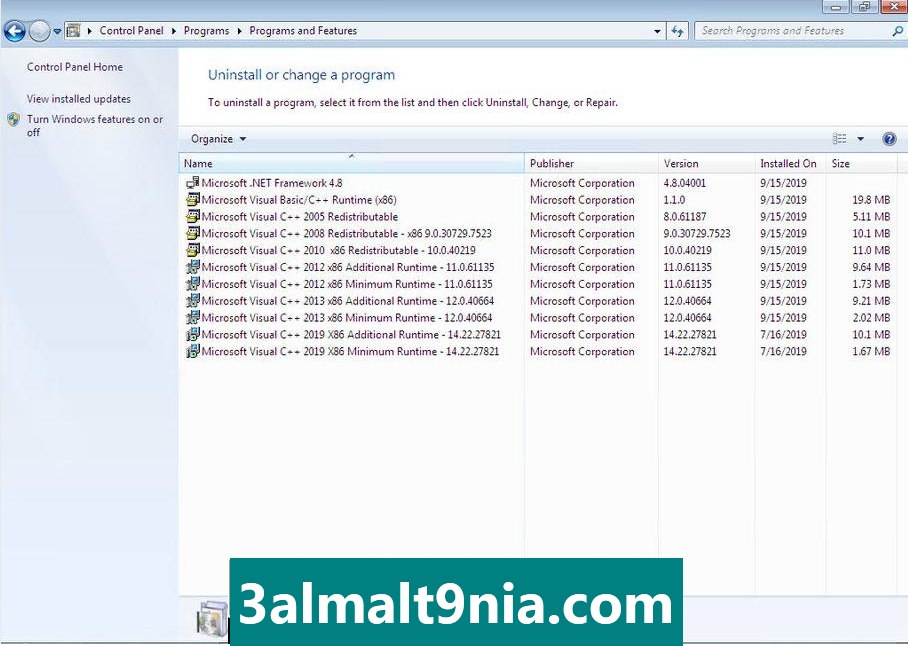The width and height of the screenshot is (908, 646).
Task: Open the More view options dropdown arrow
Action: (x=861, y=139)
